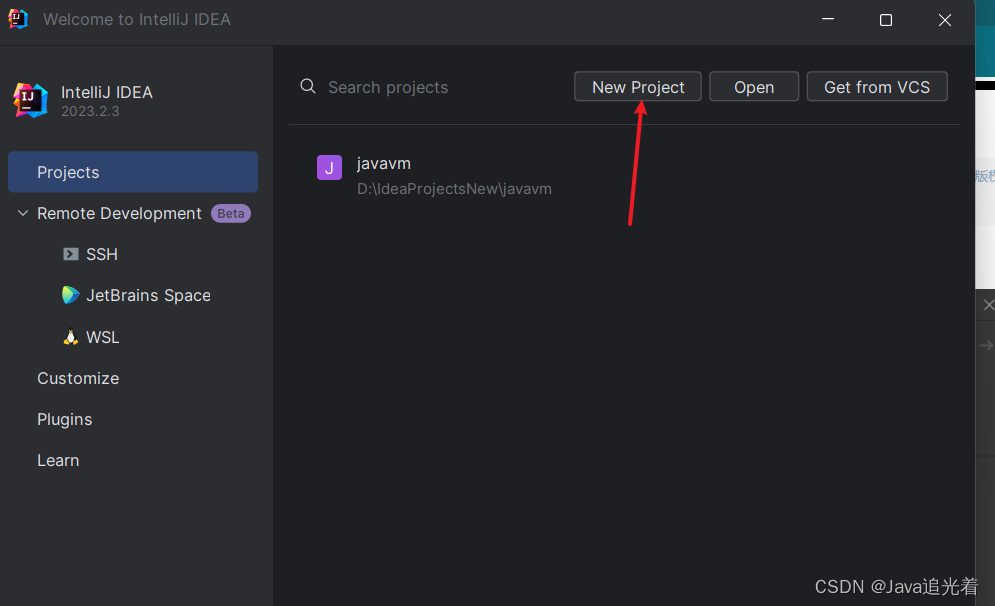Maximize the Welcome to IntelliJ IDEA window

coord(885,20)
